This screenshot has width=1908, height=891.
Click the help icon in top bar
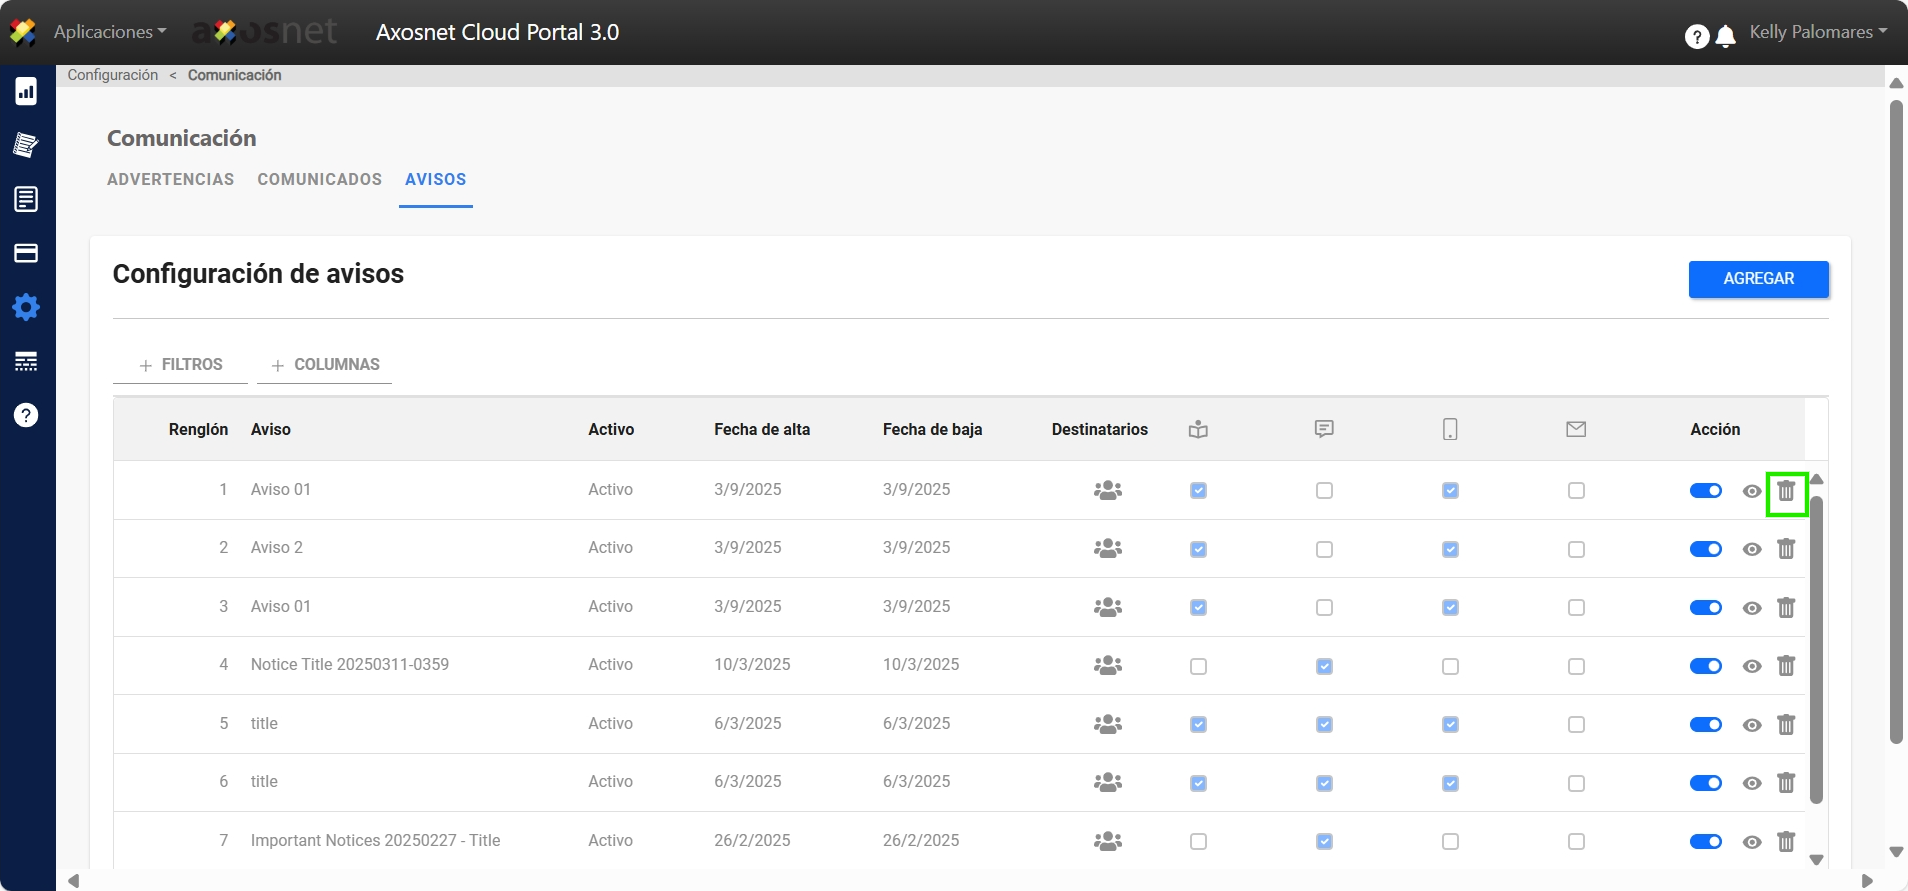[1696, 37]
